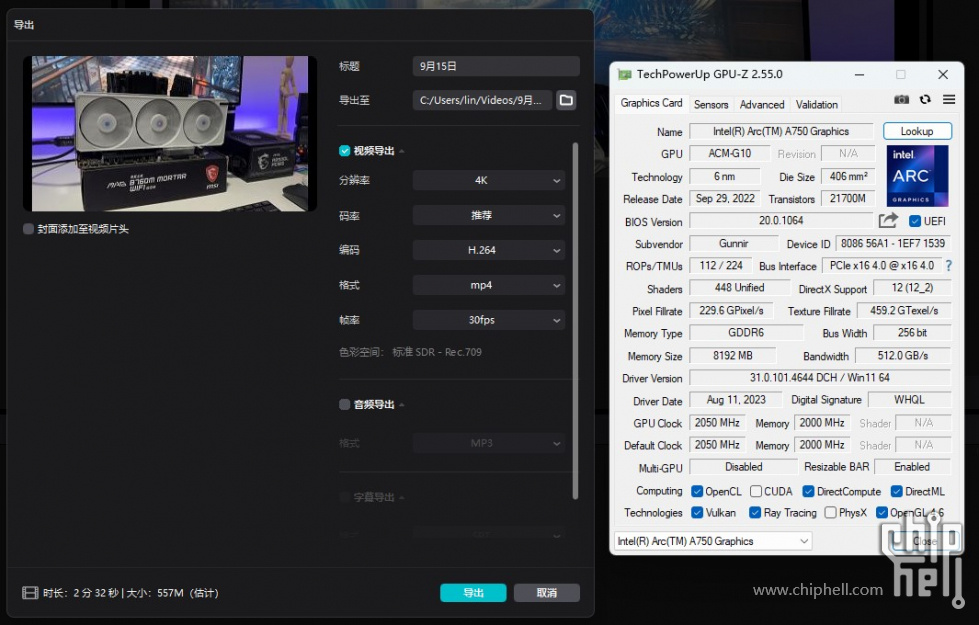This screenshot has width=979, height=625.
Task: Open the 码率 推荐 dropdown
Action: coord(489,215)
